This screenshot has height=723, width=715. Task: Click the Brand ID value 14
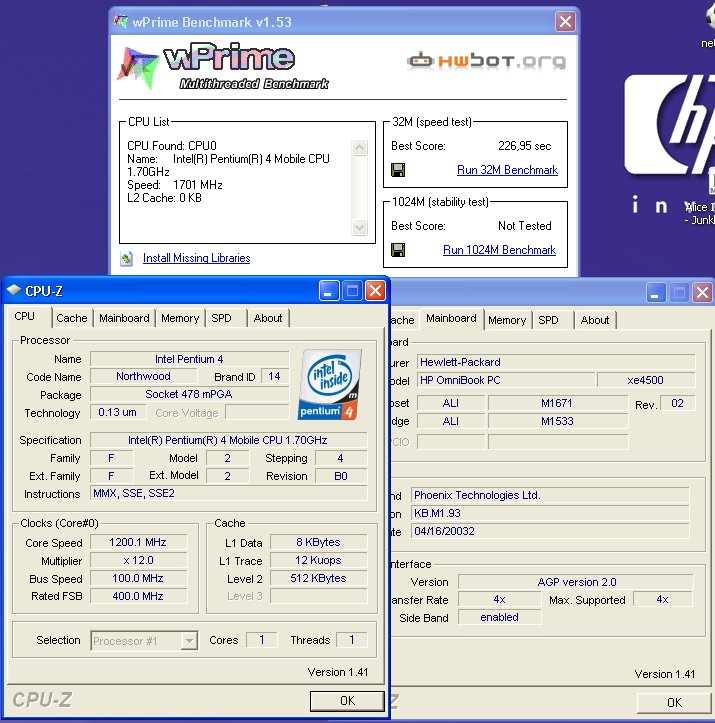click(275, 376)
